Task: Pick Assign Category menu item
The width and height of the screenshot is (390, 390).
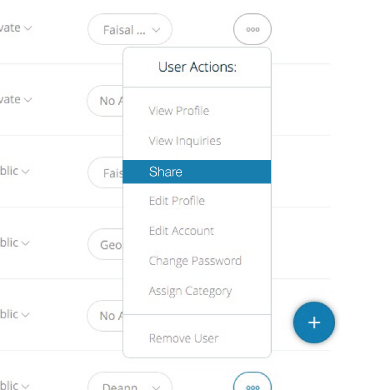Action: click(190, 291)
